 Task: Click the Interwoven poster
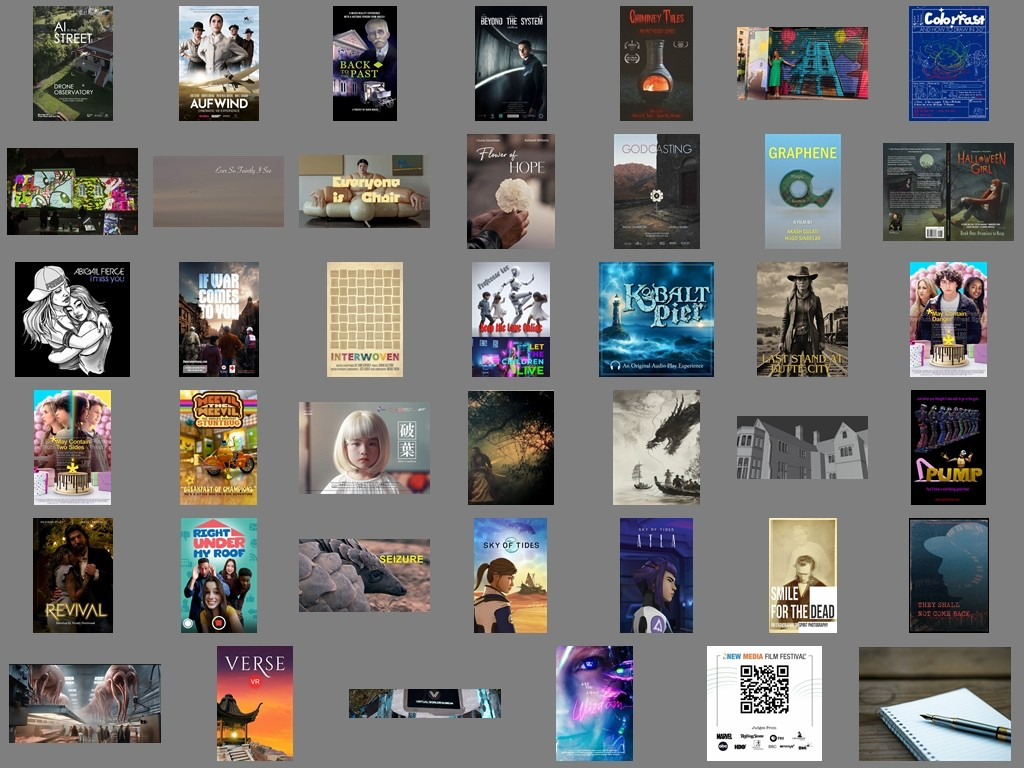(x=364, y=319)
